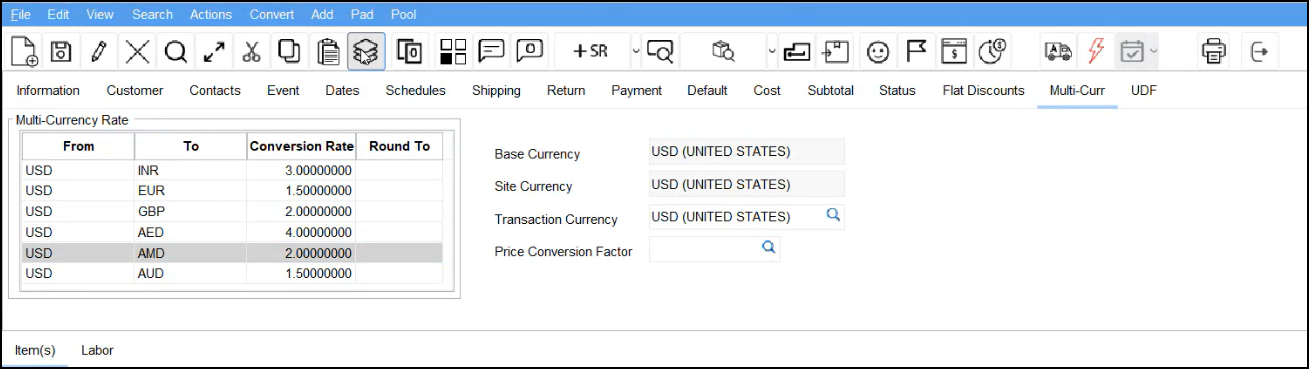Click the delivery truck icon

(x=1057, y=51)
